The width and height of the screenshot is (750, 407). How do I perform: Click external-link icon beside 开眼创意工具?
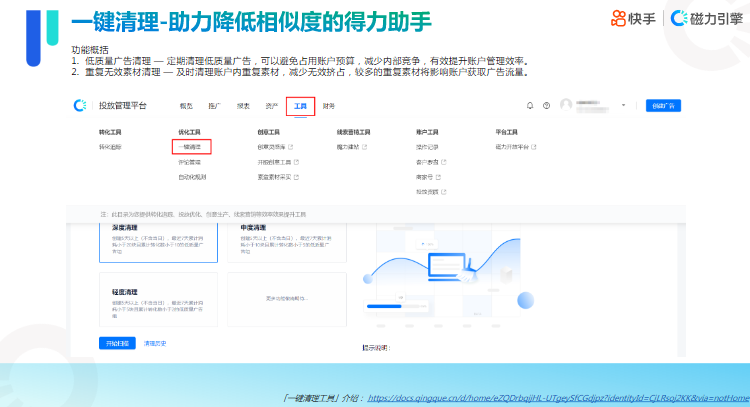point(297,162)
